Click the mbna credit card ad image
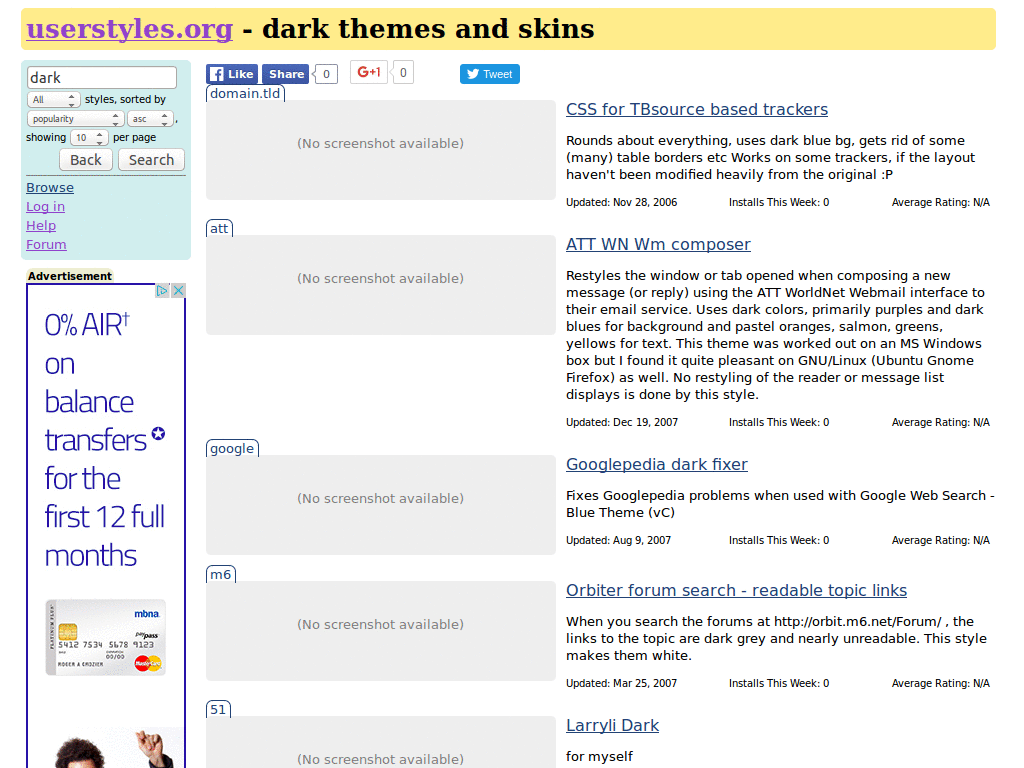Image resolution: width=1024 pixels, height=768 pixels. (x=105, y=637)
